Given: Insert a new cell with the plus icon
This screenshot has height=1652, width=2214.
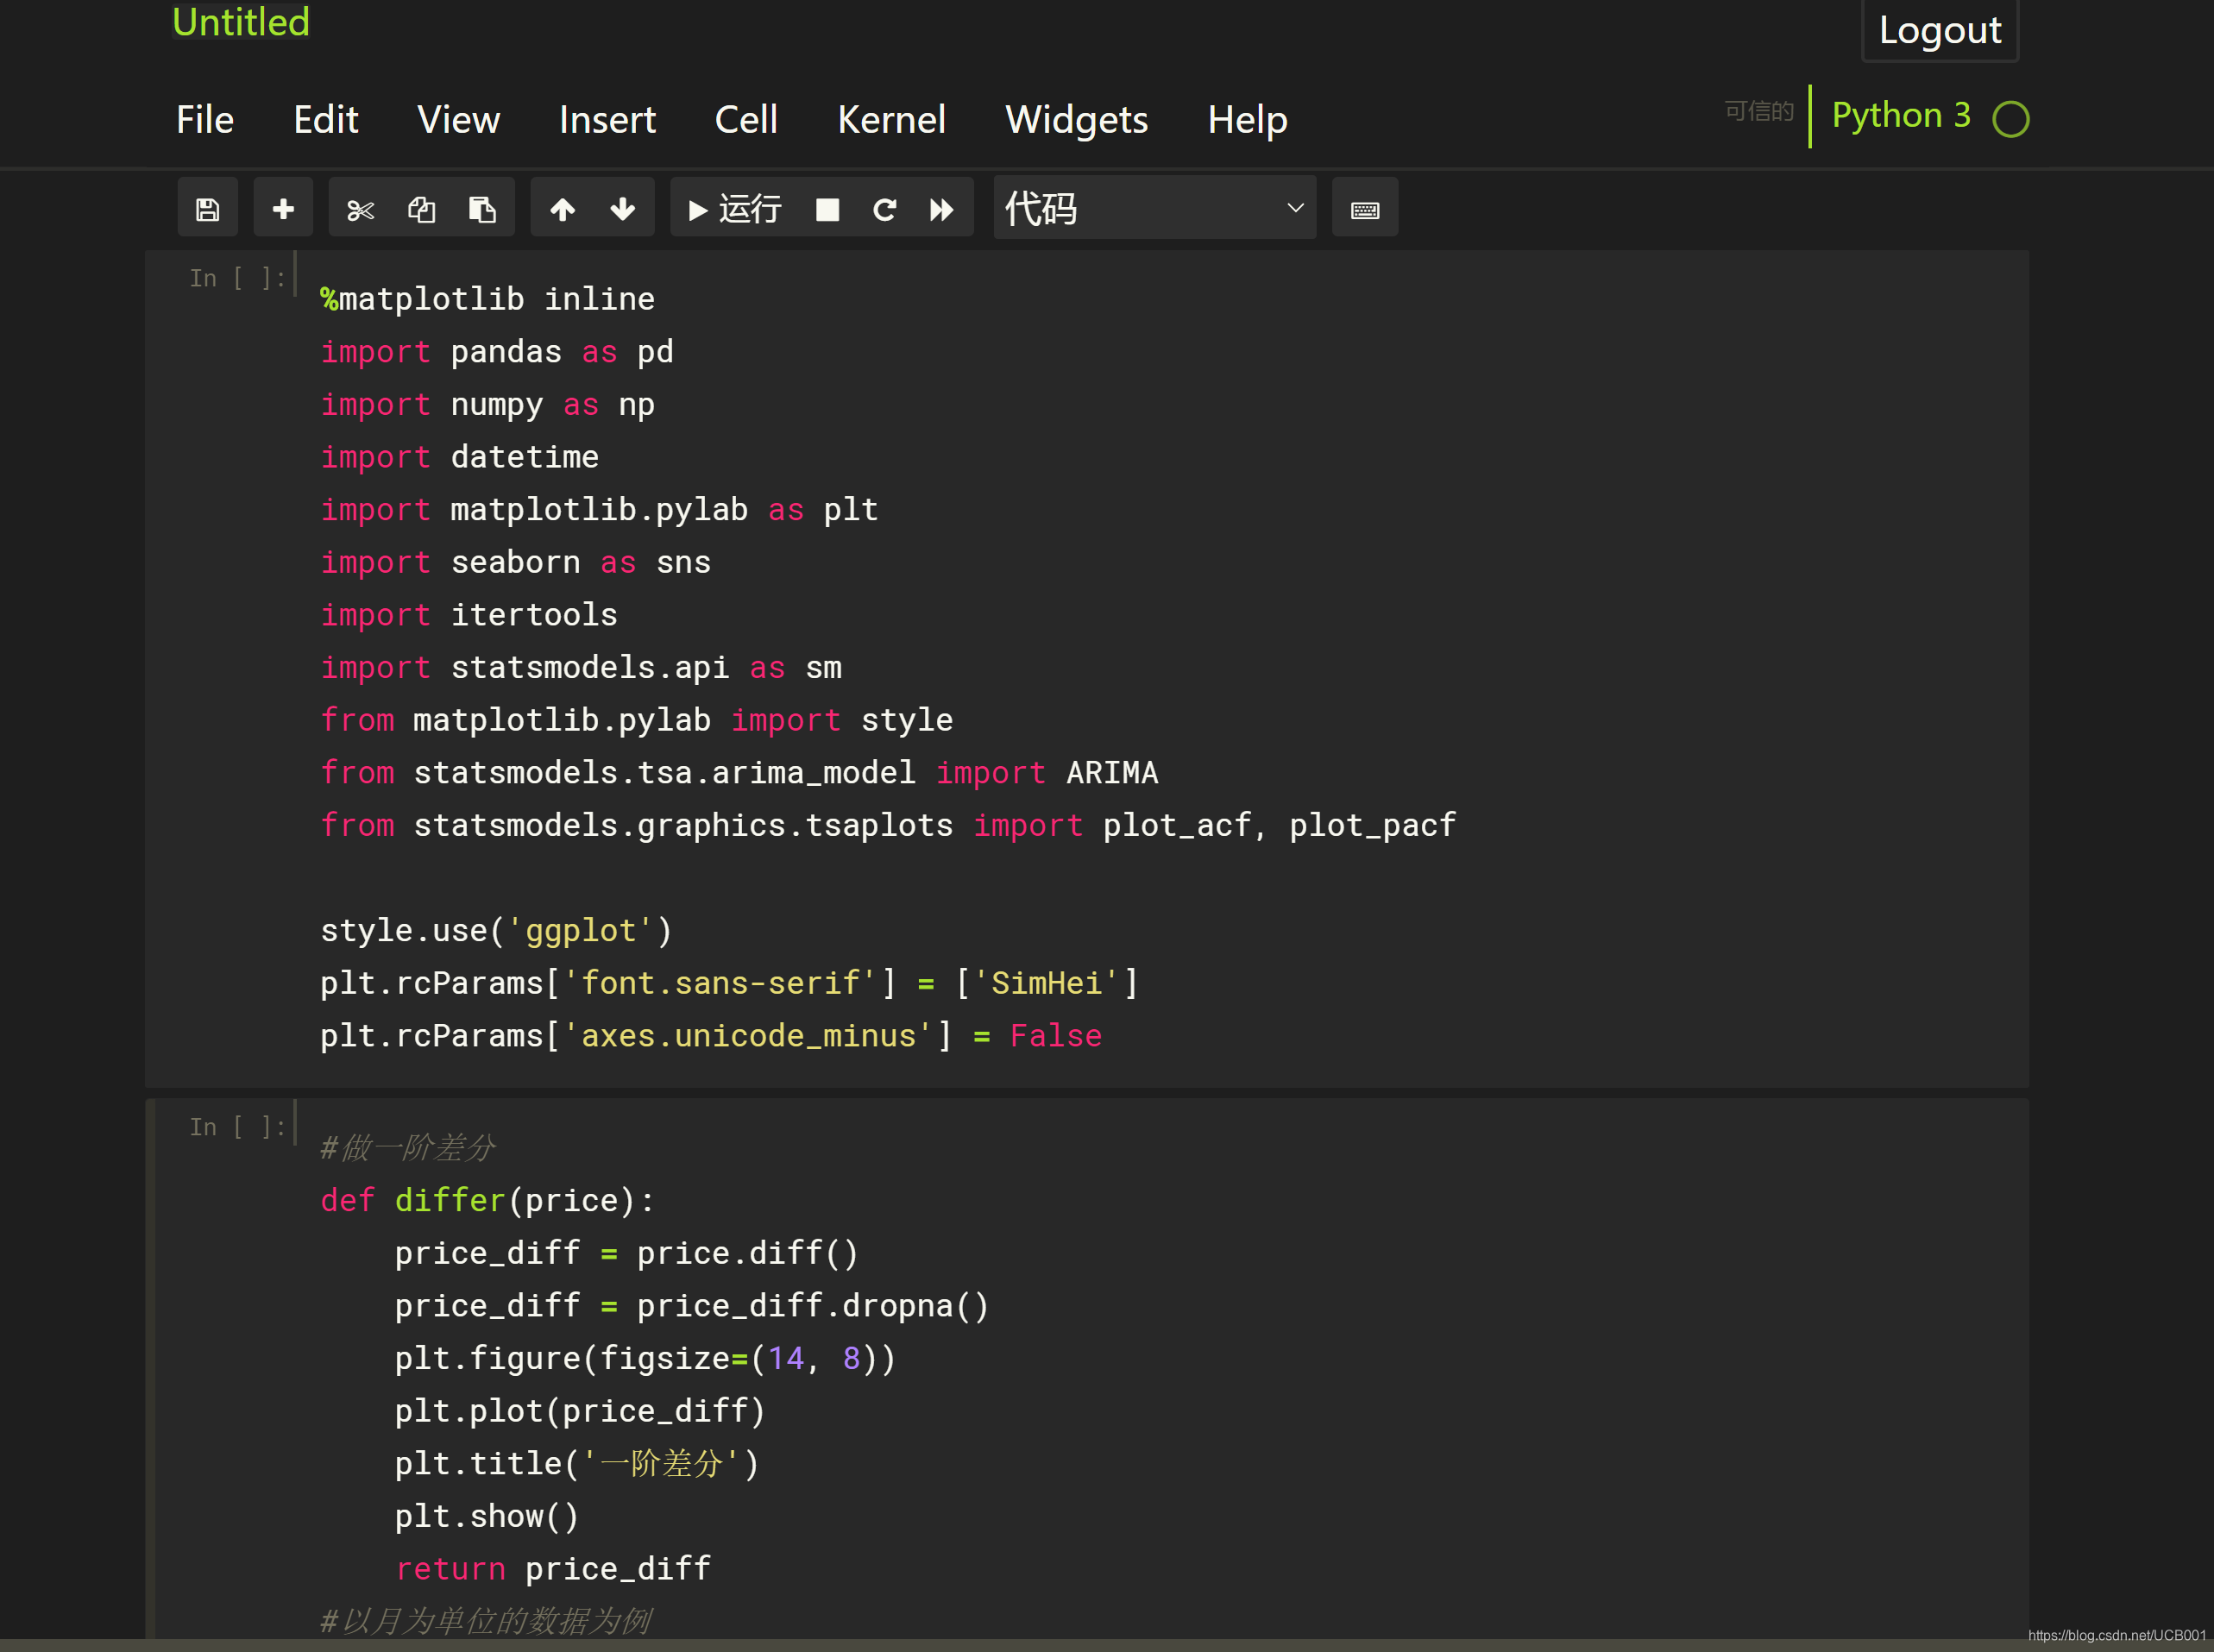Looking at the screenshot, I should (283, 208).
